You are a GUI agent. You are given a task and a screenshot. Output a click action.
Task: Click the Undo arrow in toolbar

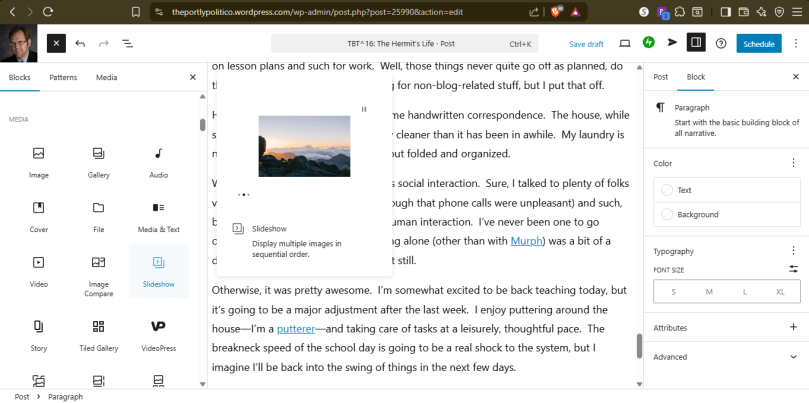80,44
